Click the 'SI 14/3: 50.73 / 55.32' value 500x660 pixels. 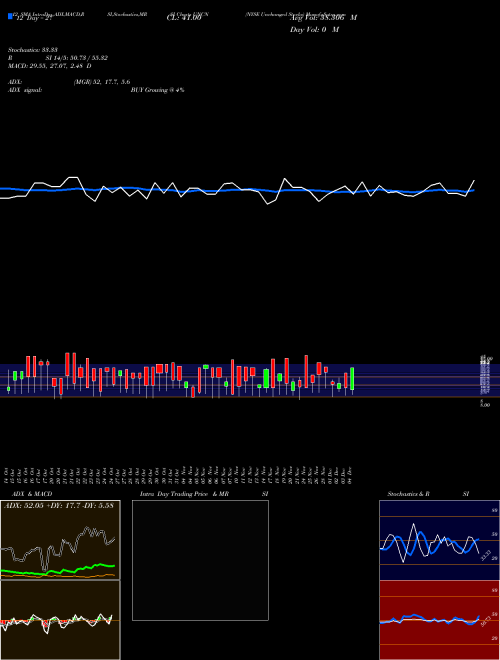click(x=77, y=58)
